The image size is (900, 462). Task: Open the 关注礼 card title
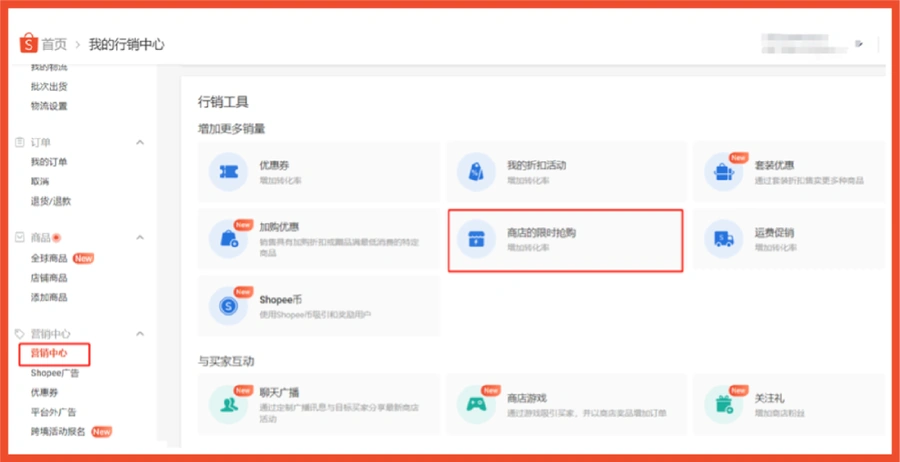tap(770, 398)
